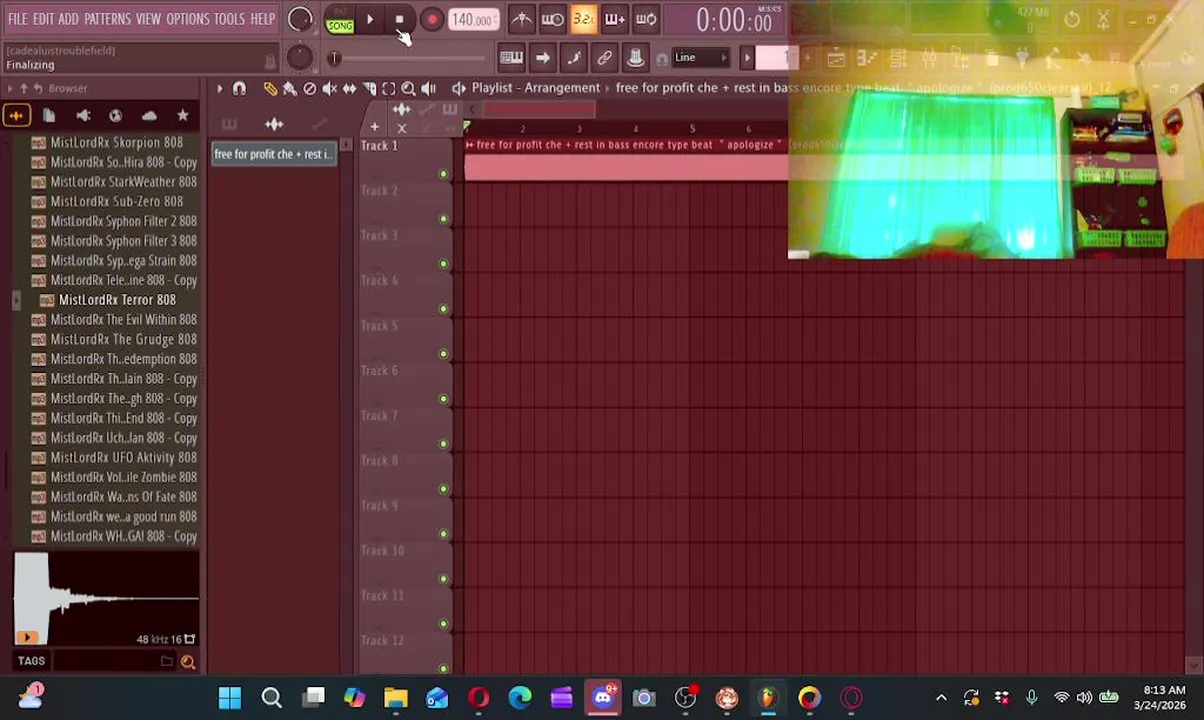Click the master pitch knob
Screen dimensions: 1204x720
[x=299, y=57]
